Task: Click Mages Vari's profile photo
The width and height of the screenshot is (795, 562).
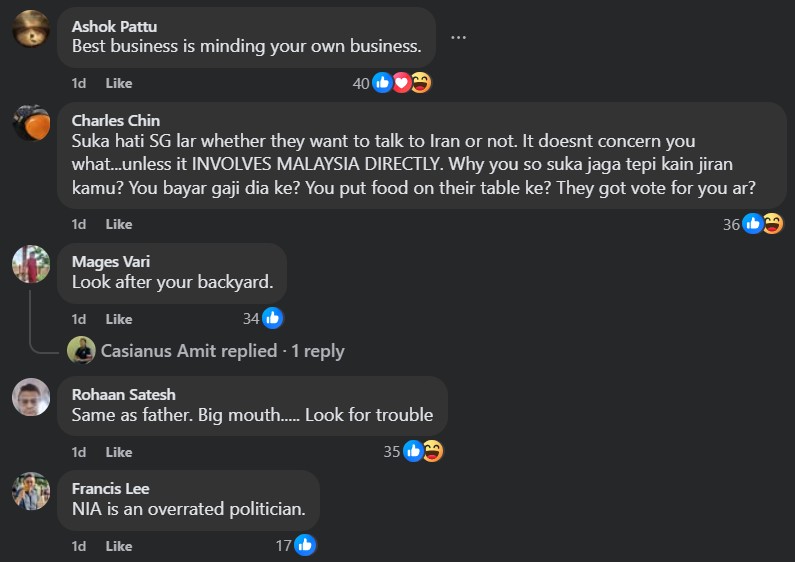Action: click(31, 265)
